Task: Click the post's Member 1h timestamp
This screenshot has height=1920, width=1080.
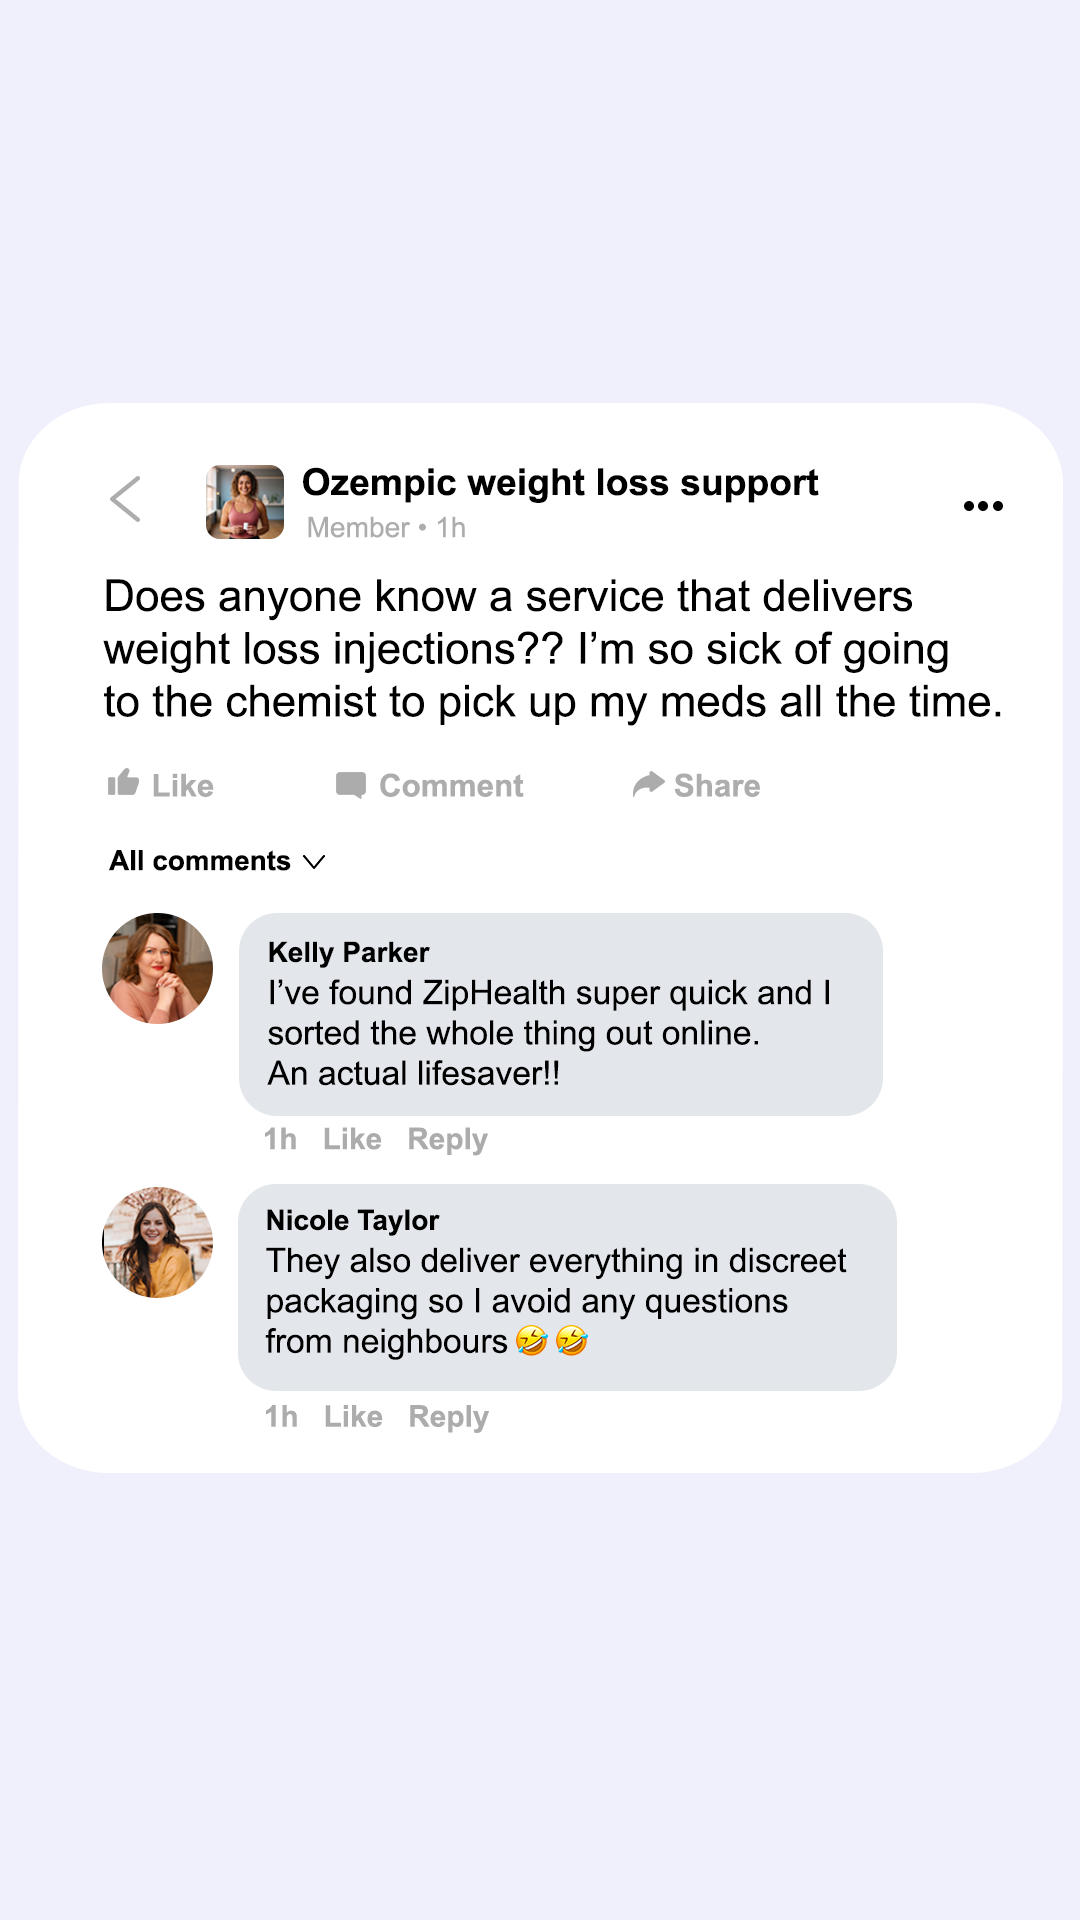Action: coord(386,528)
